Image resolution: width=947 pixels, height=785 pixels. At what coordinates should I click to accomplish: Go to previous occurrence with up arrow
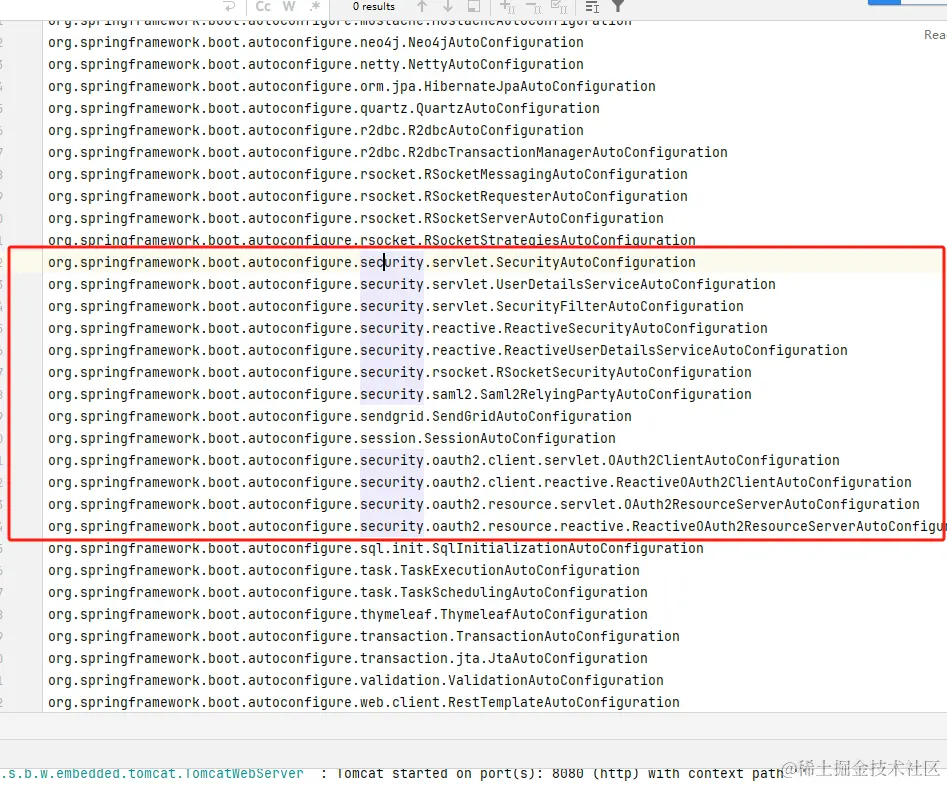[422, 7]
